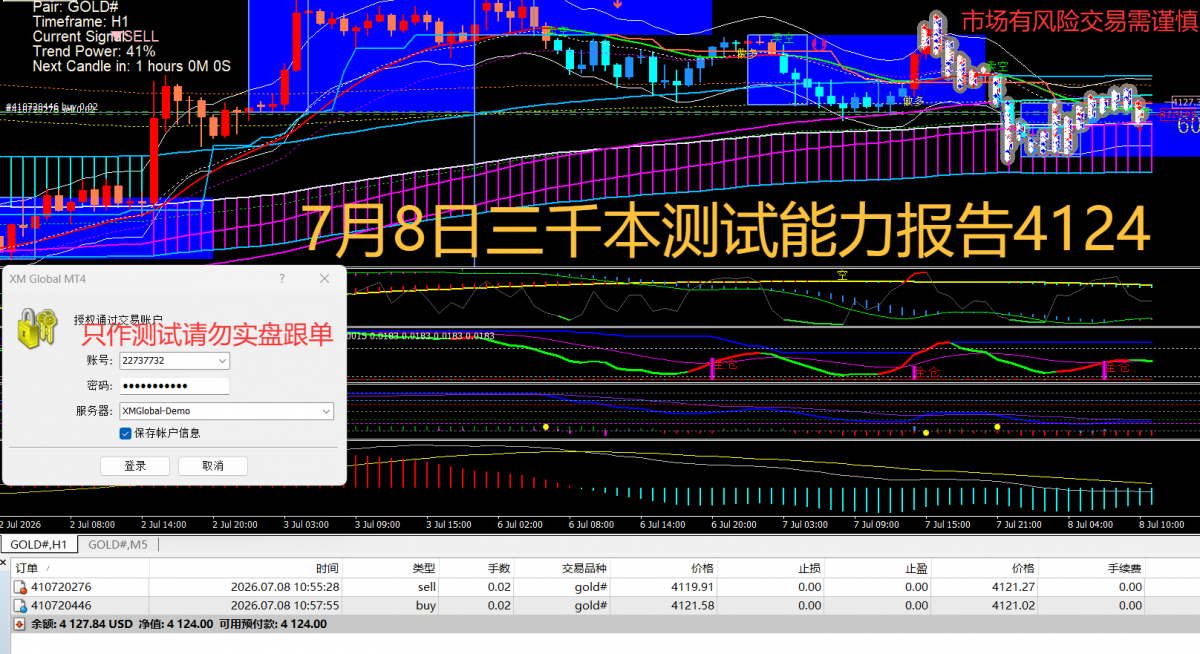Click the Current Signal SELL indicator text

pos(95,36)
